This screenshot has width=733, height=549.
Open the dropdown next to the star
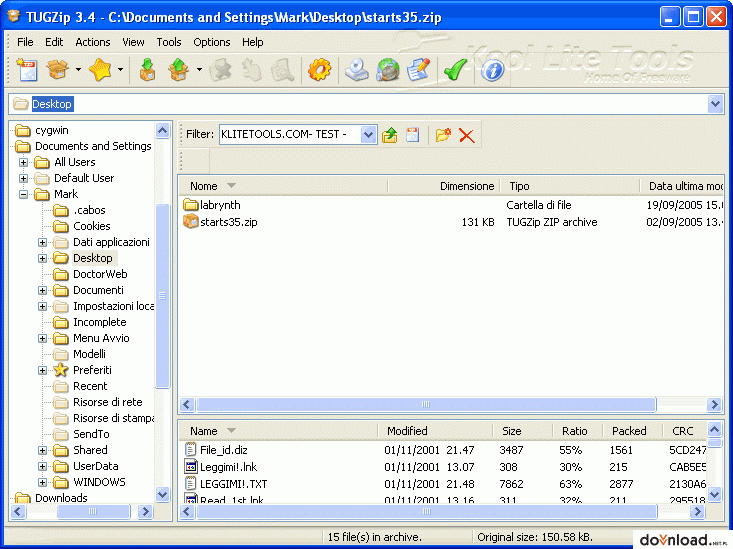click(120, 70)
